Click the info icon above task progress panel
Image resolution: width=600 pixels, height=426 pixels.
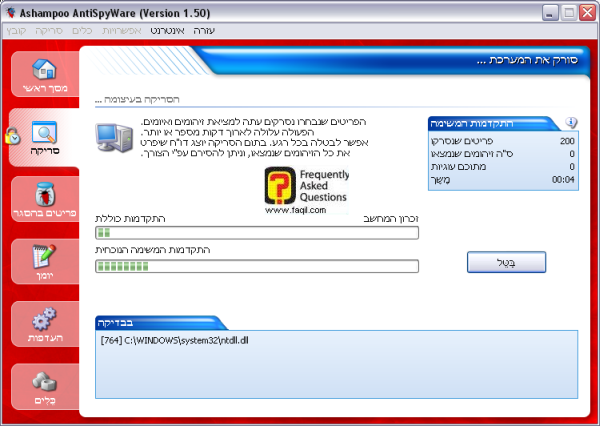point(571,122)
